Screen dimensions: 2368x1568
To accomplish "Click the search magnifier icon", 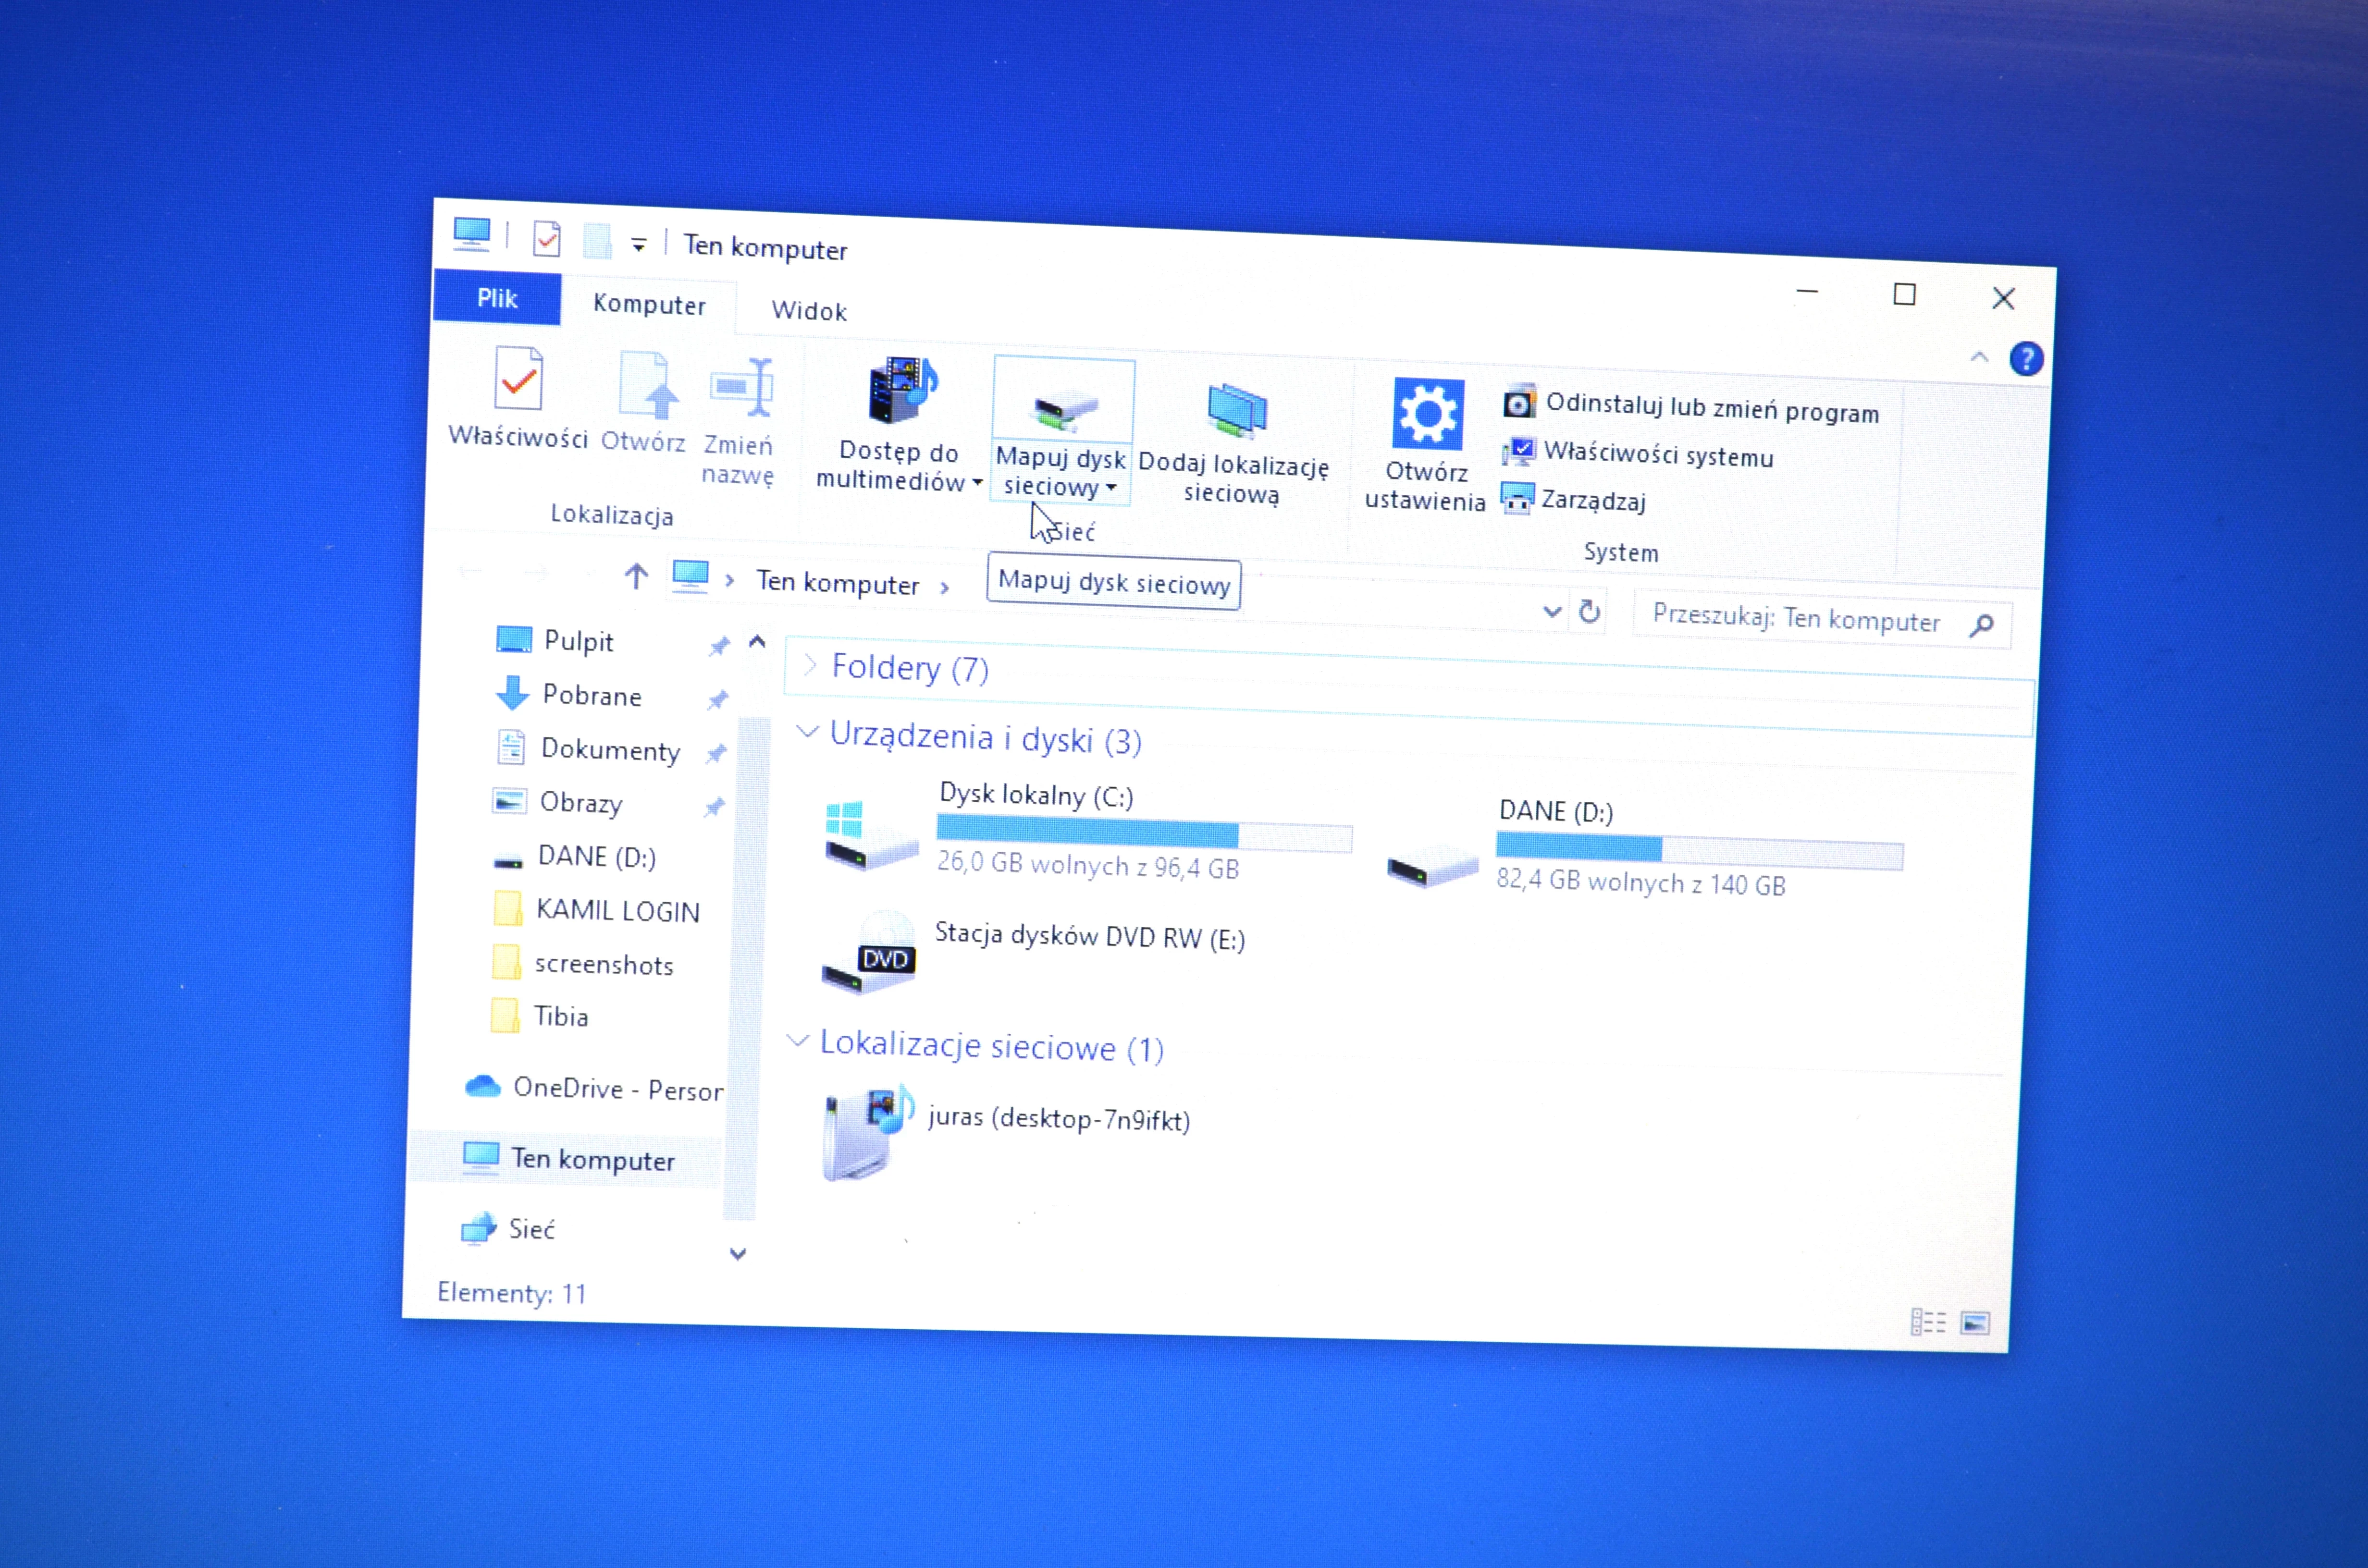I will (1982, 625).
